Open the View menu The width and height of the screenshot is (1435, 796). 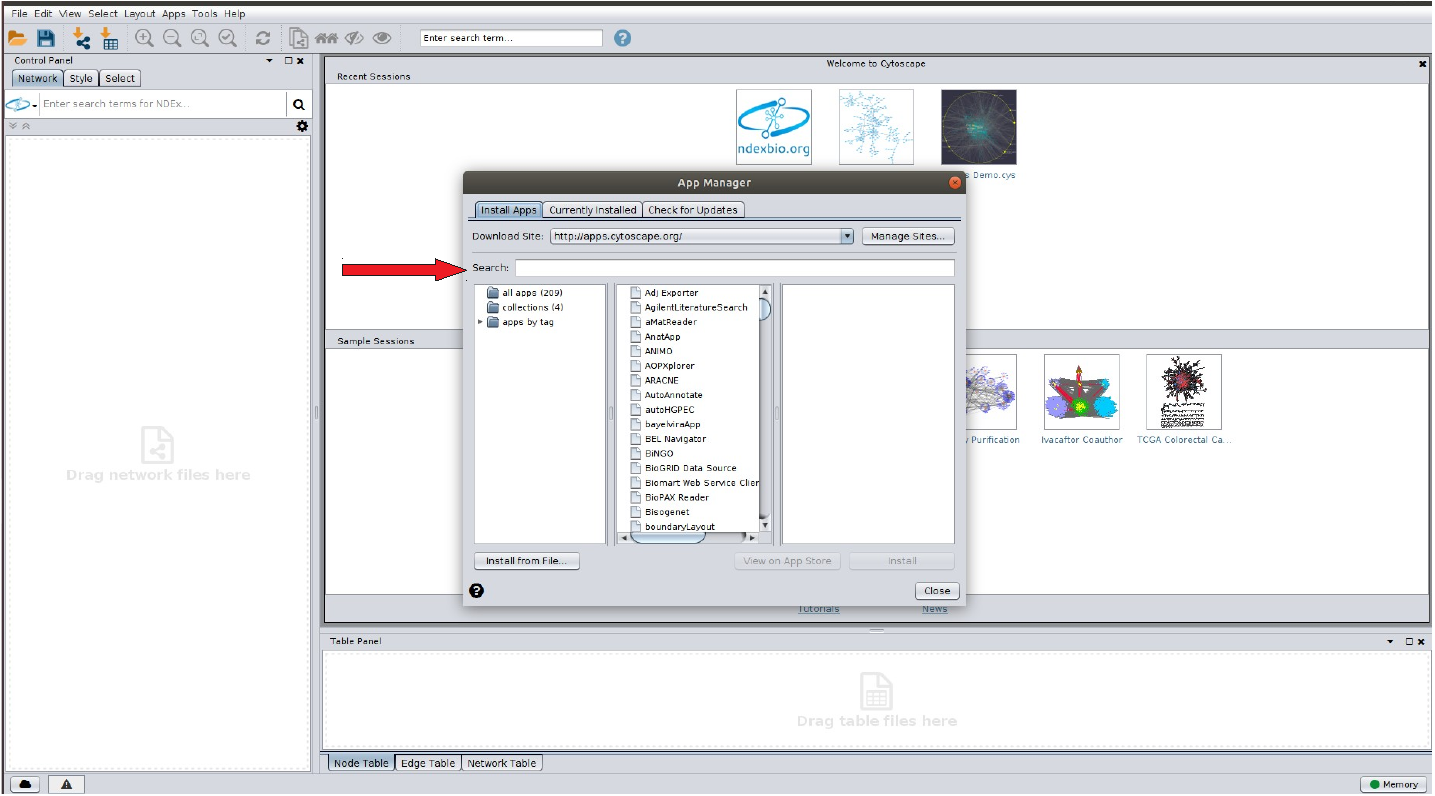70,14
